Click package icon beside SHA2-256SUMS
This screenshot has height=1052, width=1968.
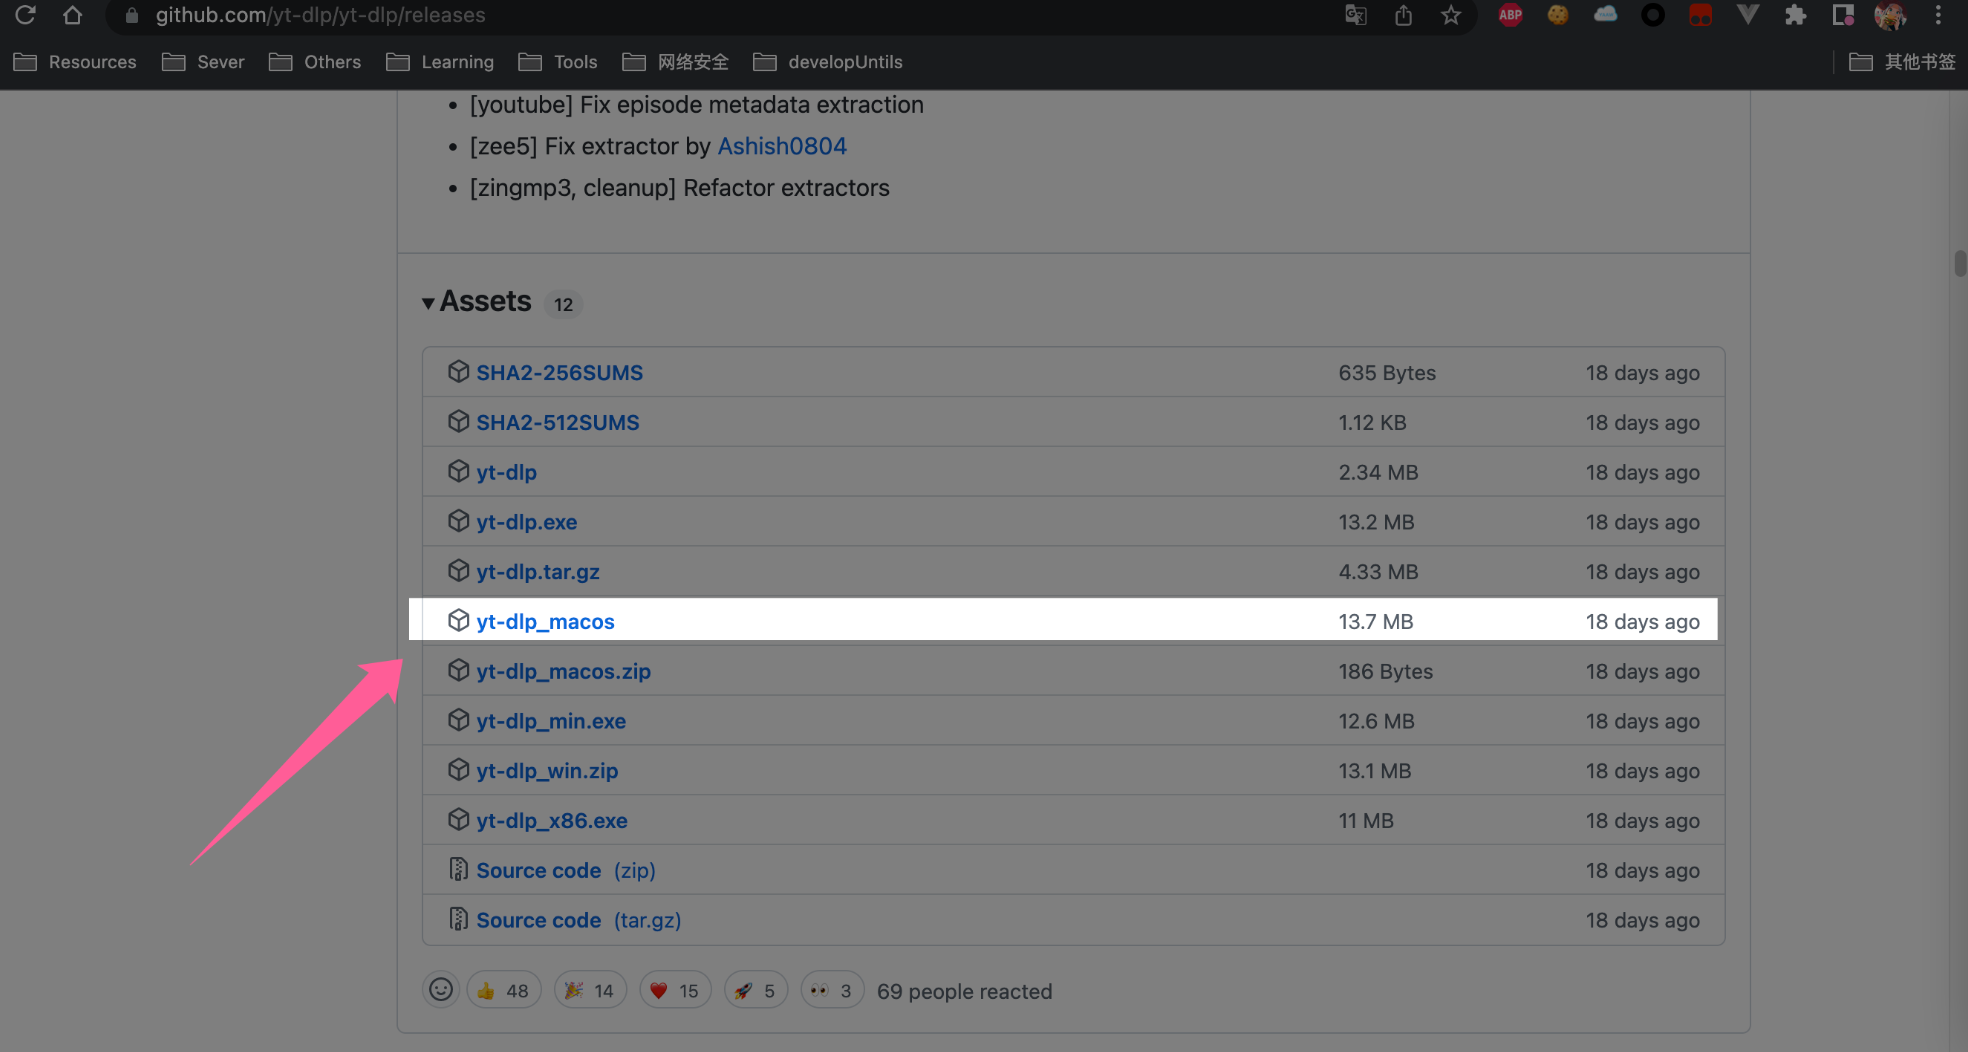coord(458,372)
